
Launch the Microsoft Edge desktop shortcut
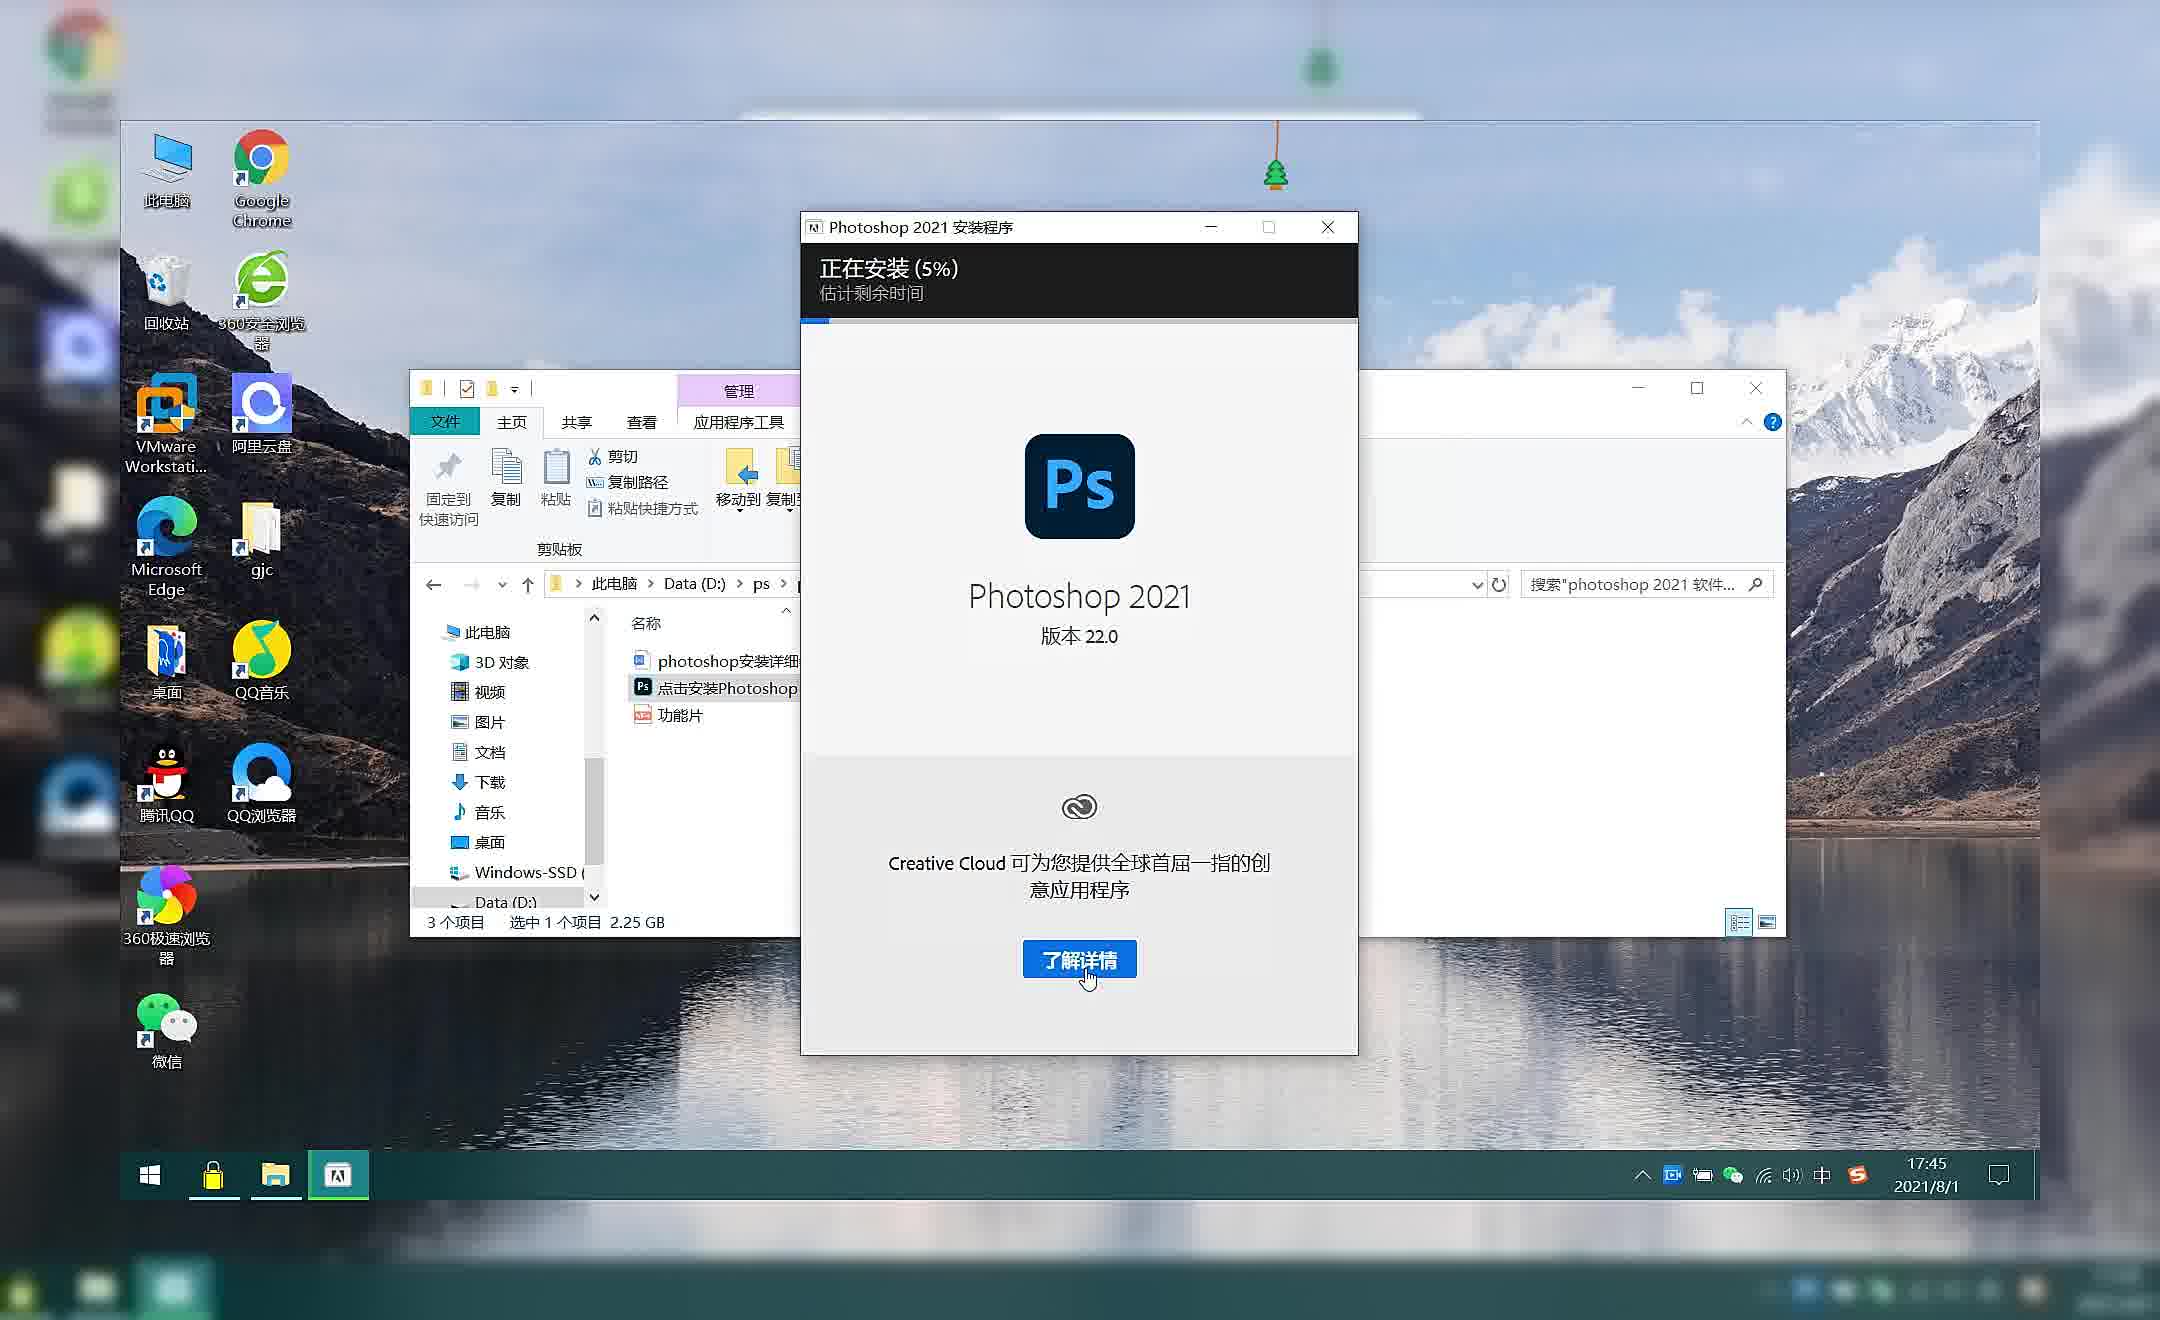(166, 546)
